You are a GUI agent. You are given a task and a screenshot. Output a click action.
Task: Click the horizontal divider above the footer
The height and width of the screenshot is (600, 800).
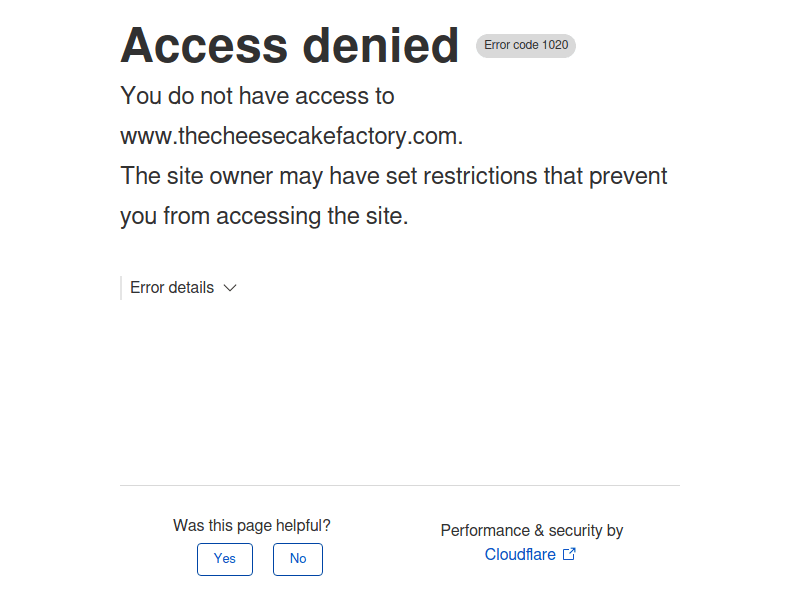click(x=400, y=485)
